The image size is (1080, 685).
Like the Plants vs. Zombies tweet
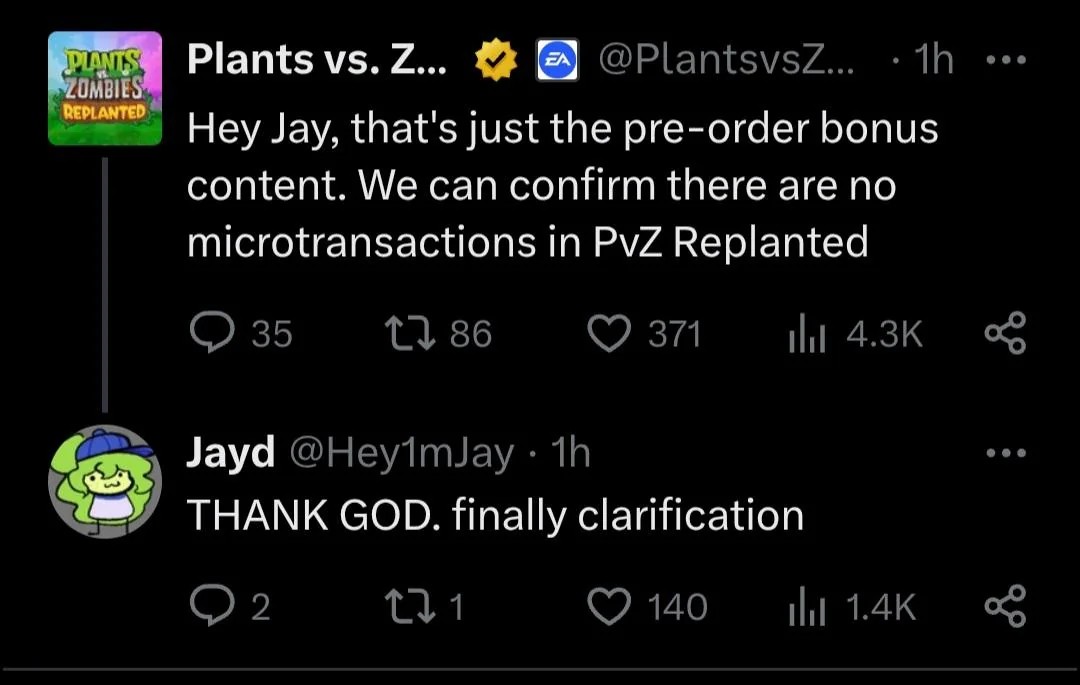[x=609, y=334]
